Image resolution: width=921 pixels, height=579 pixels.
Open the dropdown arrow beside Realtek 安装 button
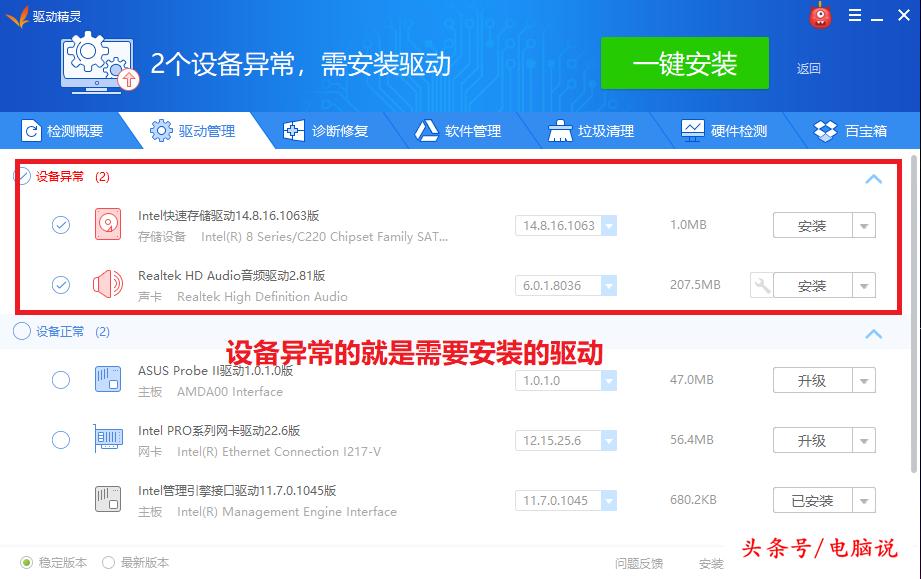[x=863, y=285]
